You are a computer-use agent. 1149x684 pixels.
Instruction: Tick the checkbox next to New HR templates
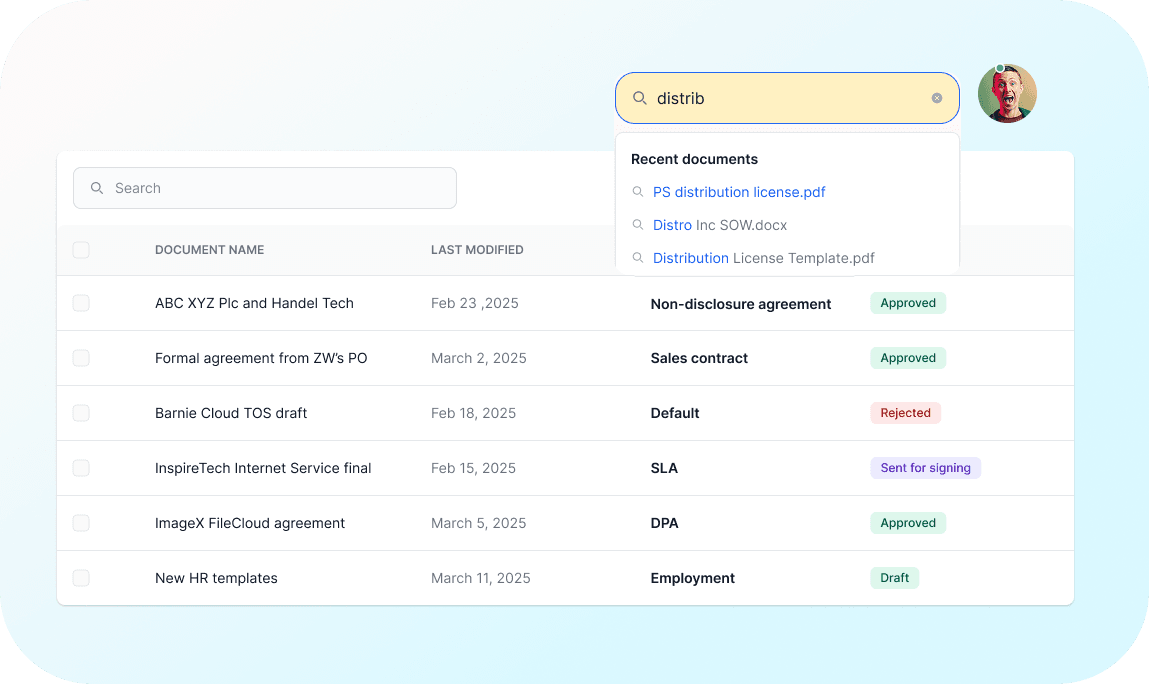[81, 577]
